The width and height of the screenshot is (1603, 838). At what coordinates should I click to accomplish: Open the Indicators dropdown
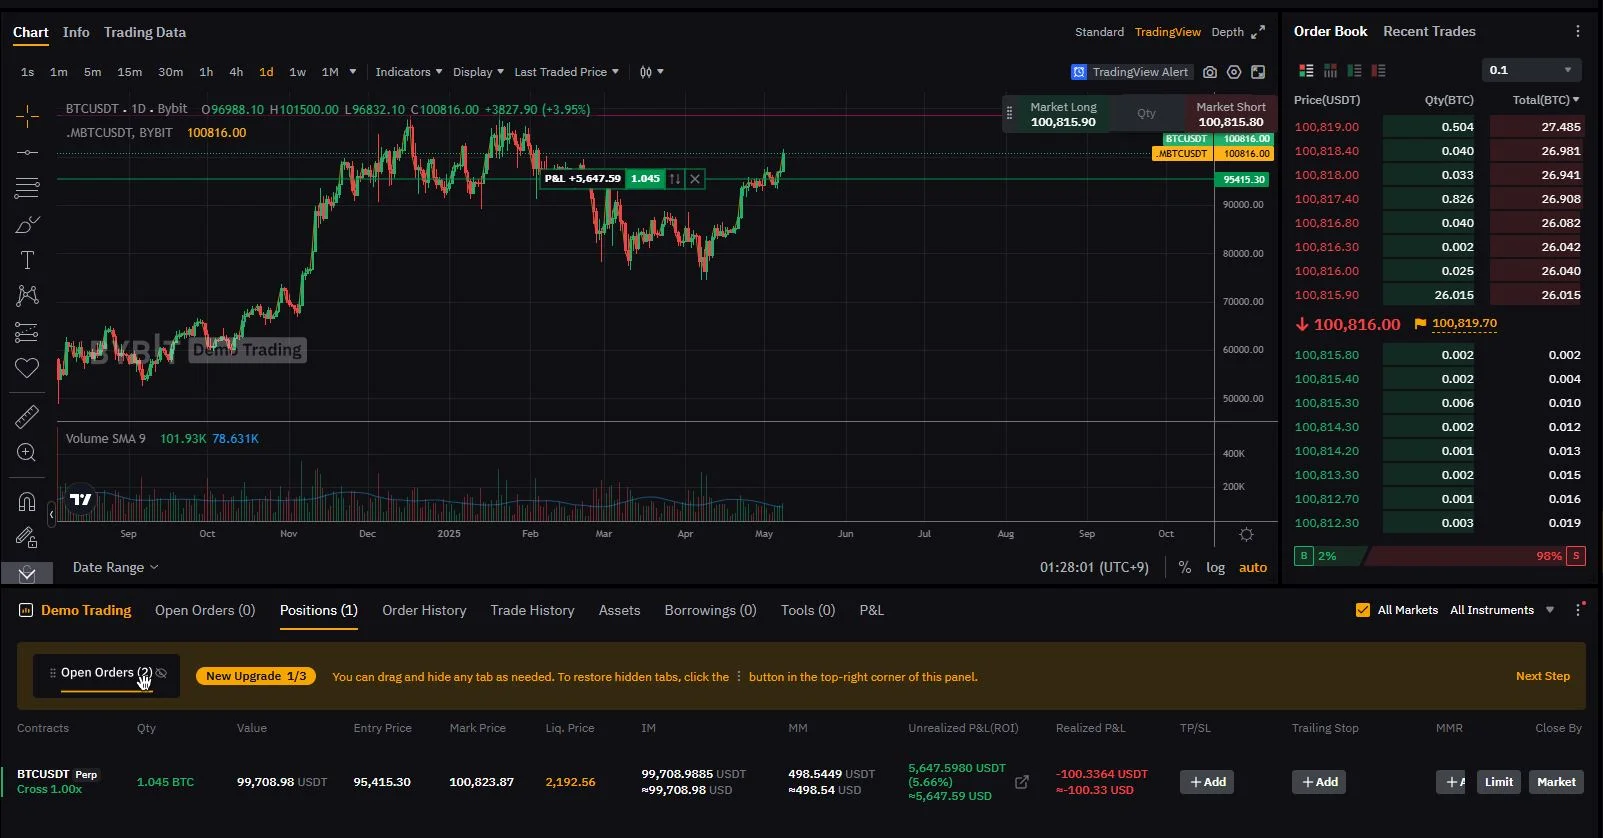pyautogui.click(x=409, y=72)
